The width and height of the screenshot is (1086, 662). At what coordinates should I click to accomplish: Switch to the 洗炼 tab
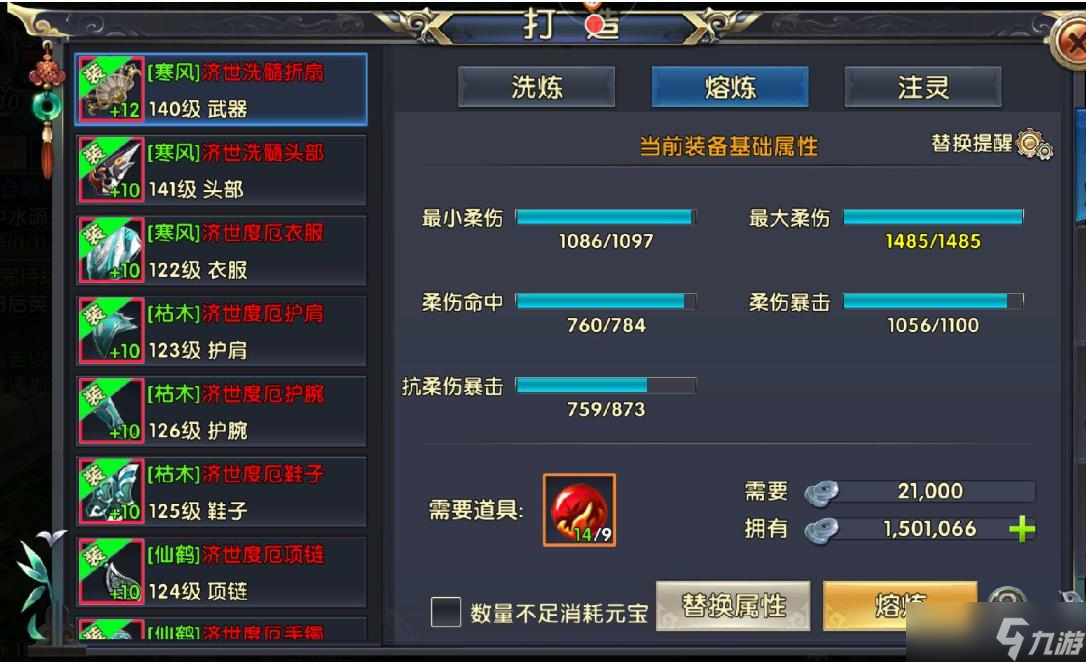(537, 87)
